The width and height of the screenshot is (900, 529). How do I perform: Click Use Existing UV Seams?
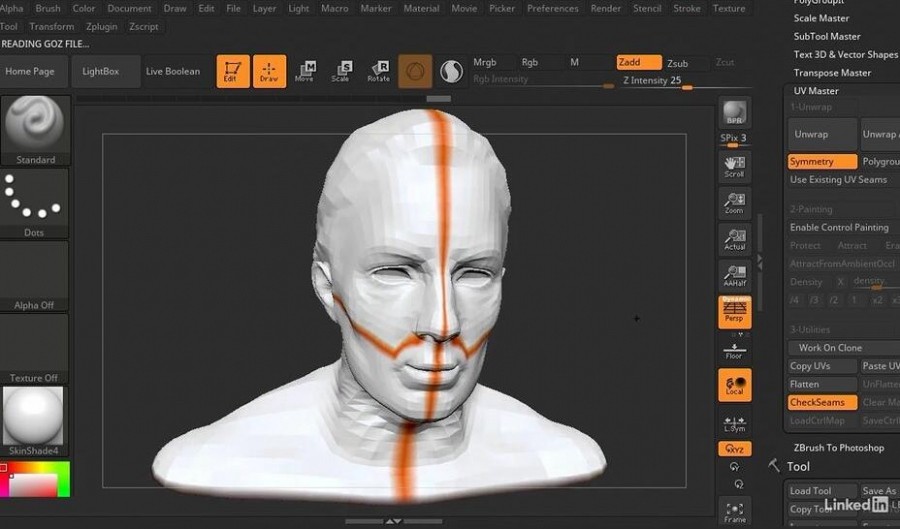839,180
